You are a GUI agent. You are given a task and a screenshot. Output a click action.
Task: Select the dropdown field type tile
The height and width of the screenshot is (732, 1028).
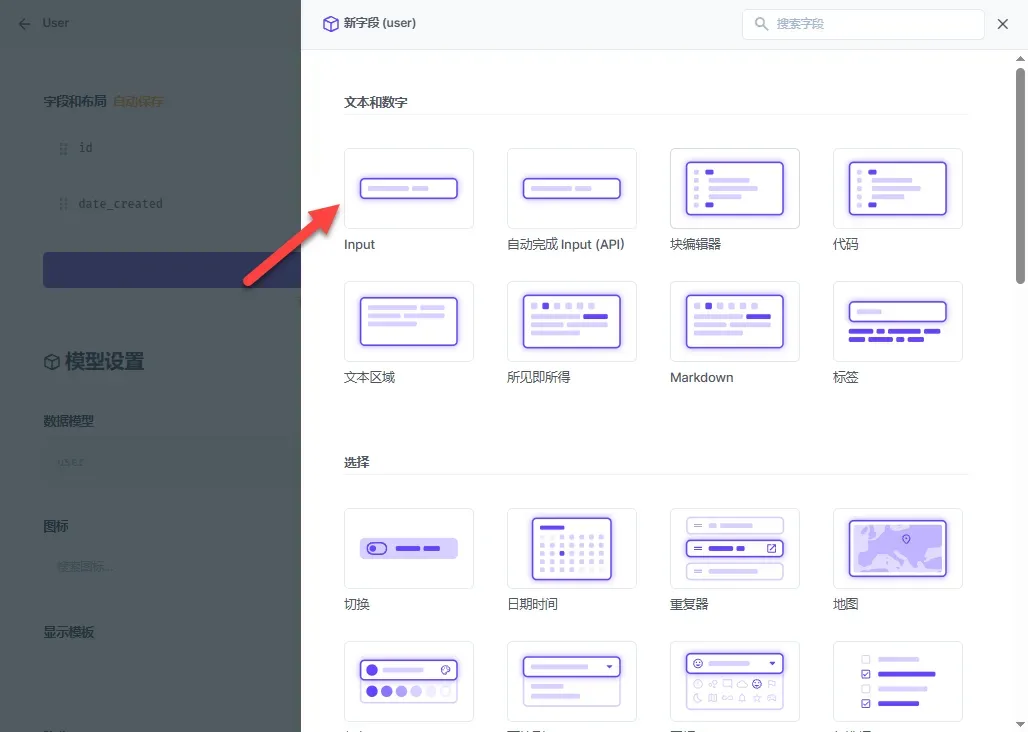[x=571, y=681]
